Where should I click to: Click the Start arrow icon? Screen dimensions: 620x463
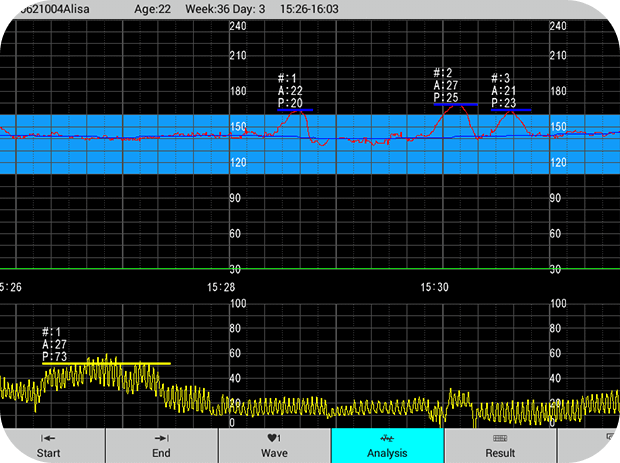[x=48, y=438]
